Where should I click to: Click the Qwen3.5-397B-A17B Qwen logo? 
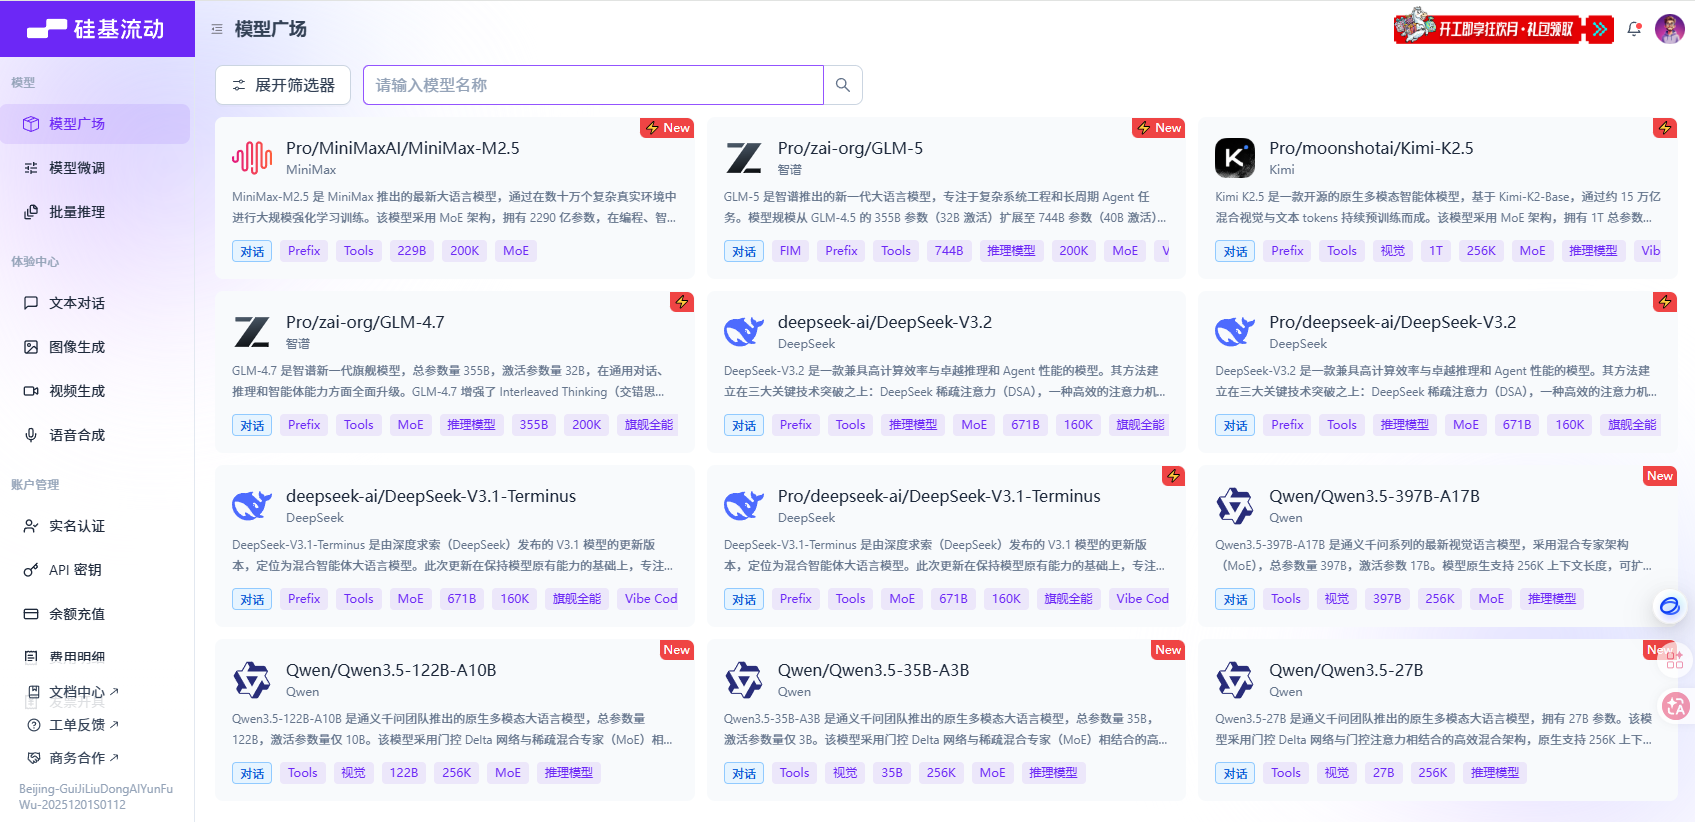click(1235, 506)
